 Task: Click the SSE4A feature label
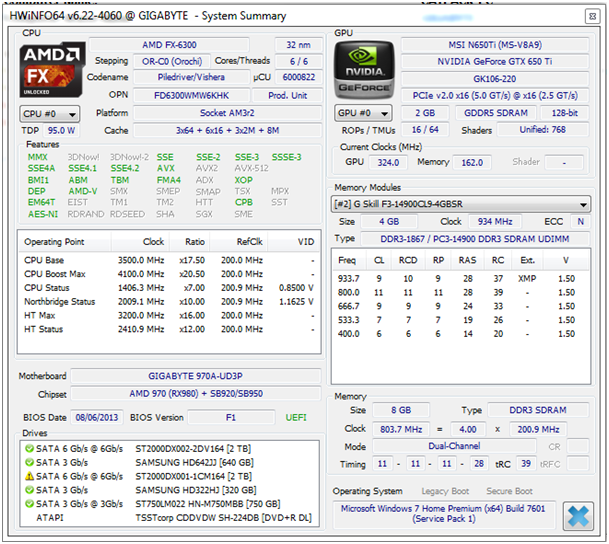click(41, 169)
